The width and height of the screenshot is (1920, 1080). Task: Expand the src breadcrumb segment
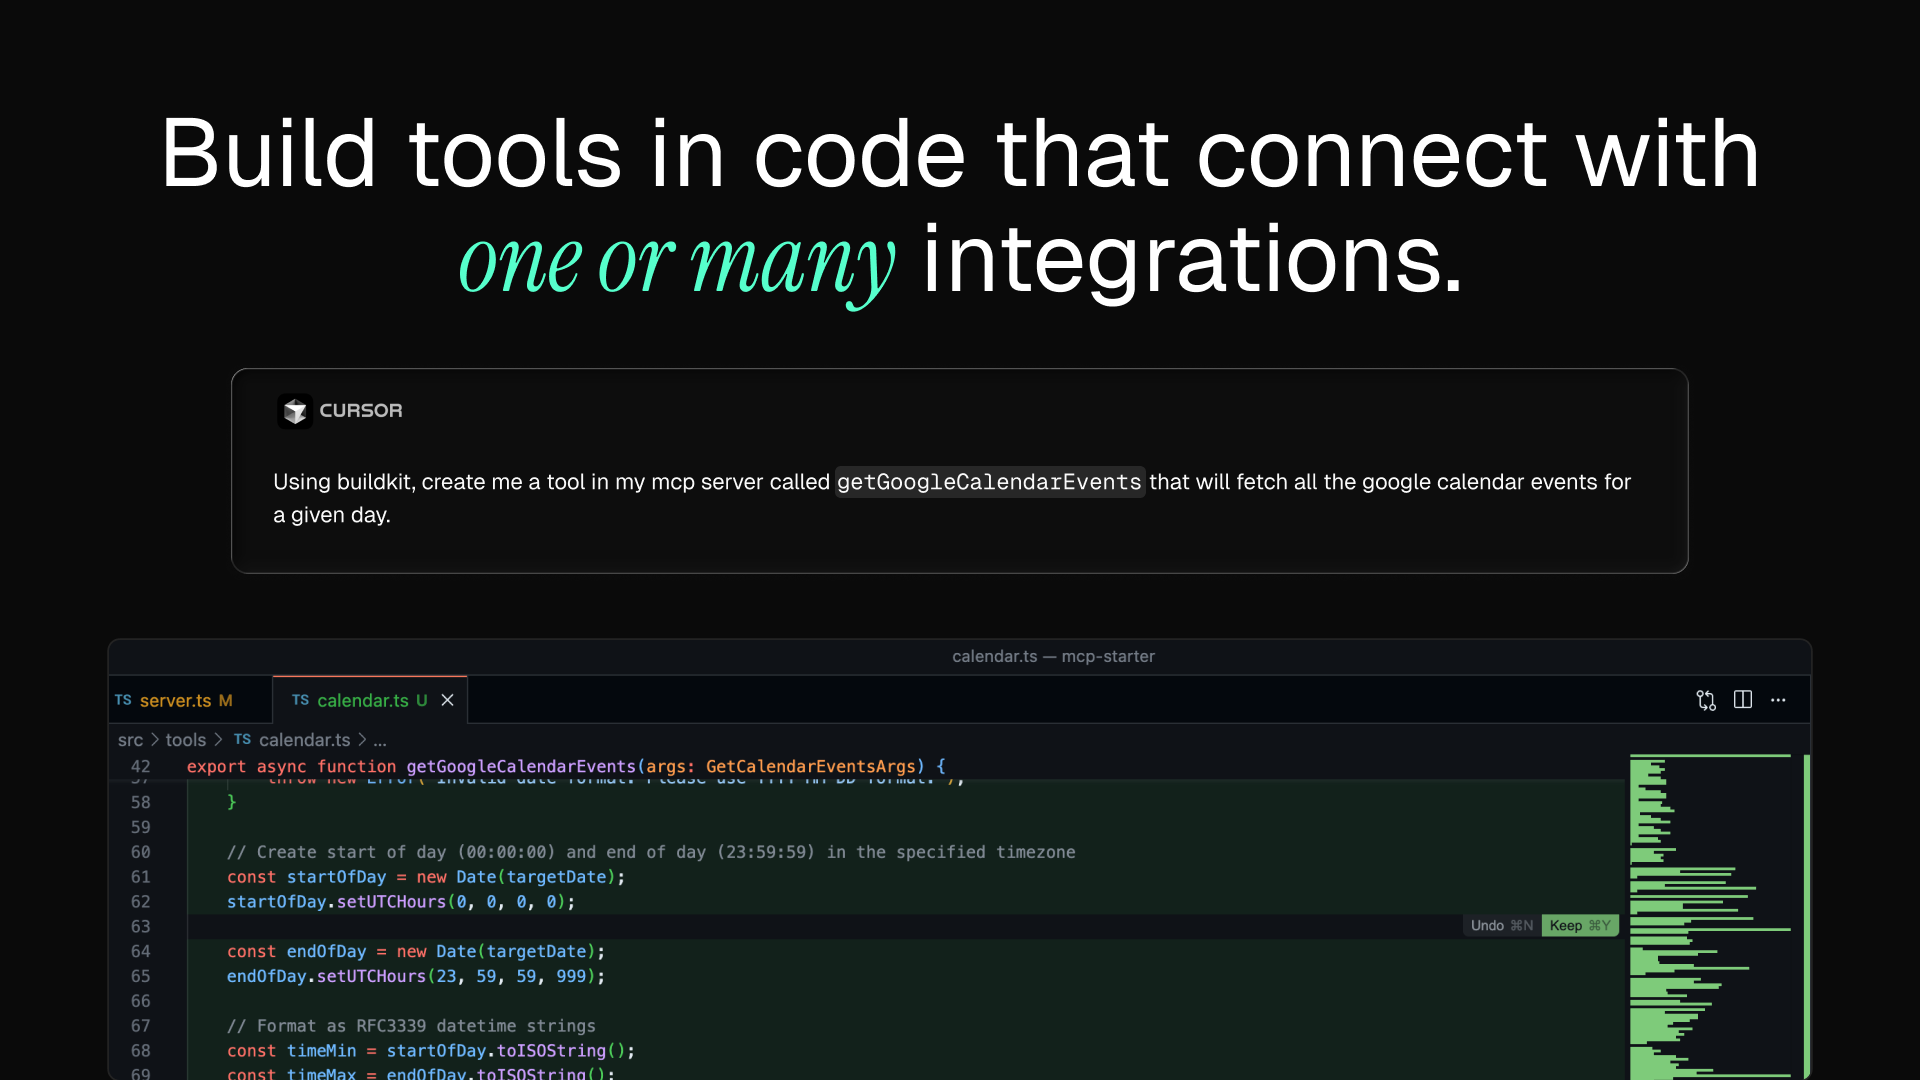pyautogui.click(x=130, y=740)
